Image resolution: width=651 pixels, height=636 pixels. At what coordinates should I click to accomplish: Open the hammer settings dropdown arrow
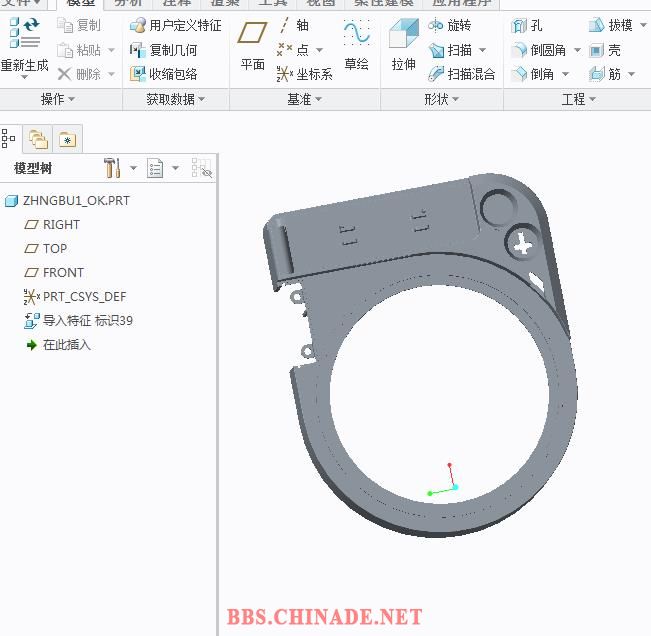133,168
